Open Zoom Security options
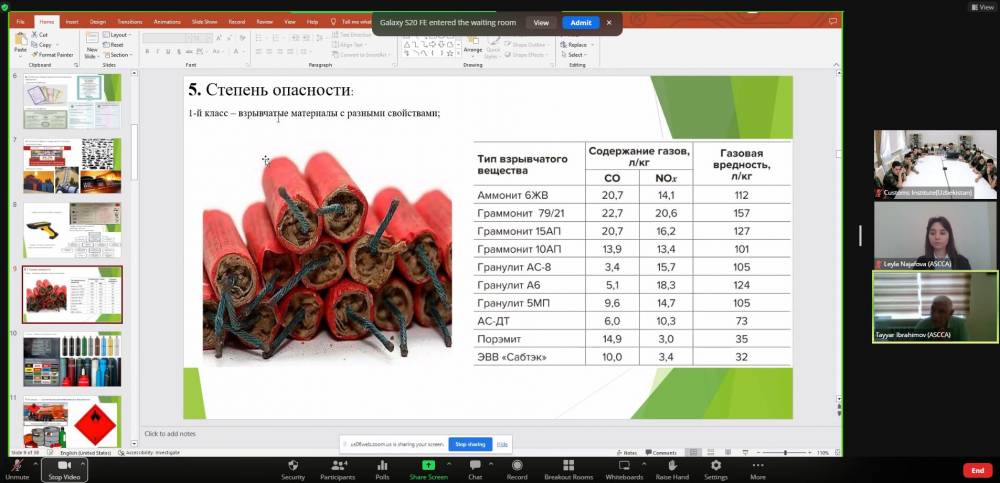This screenshot has height=483, width=1000. [x=293, y=470]
